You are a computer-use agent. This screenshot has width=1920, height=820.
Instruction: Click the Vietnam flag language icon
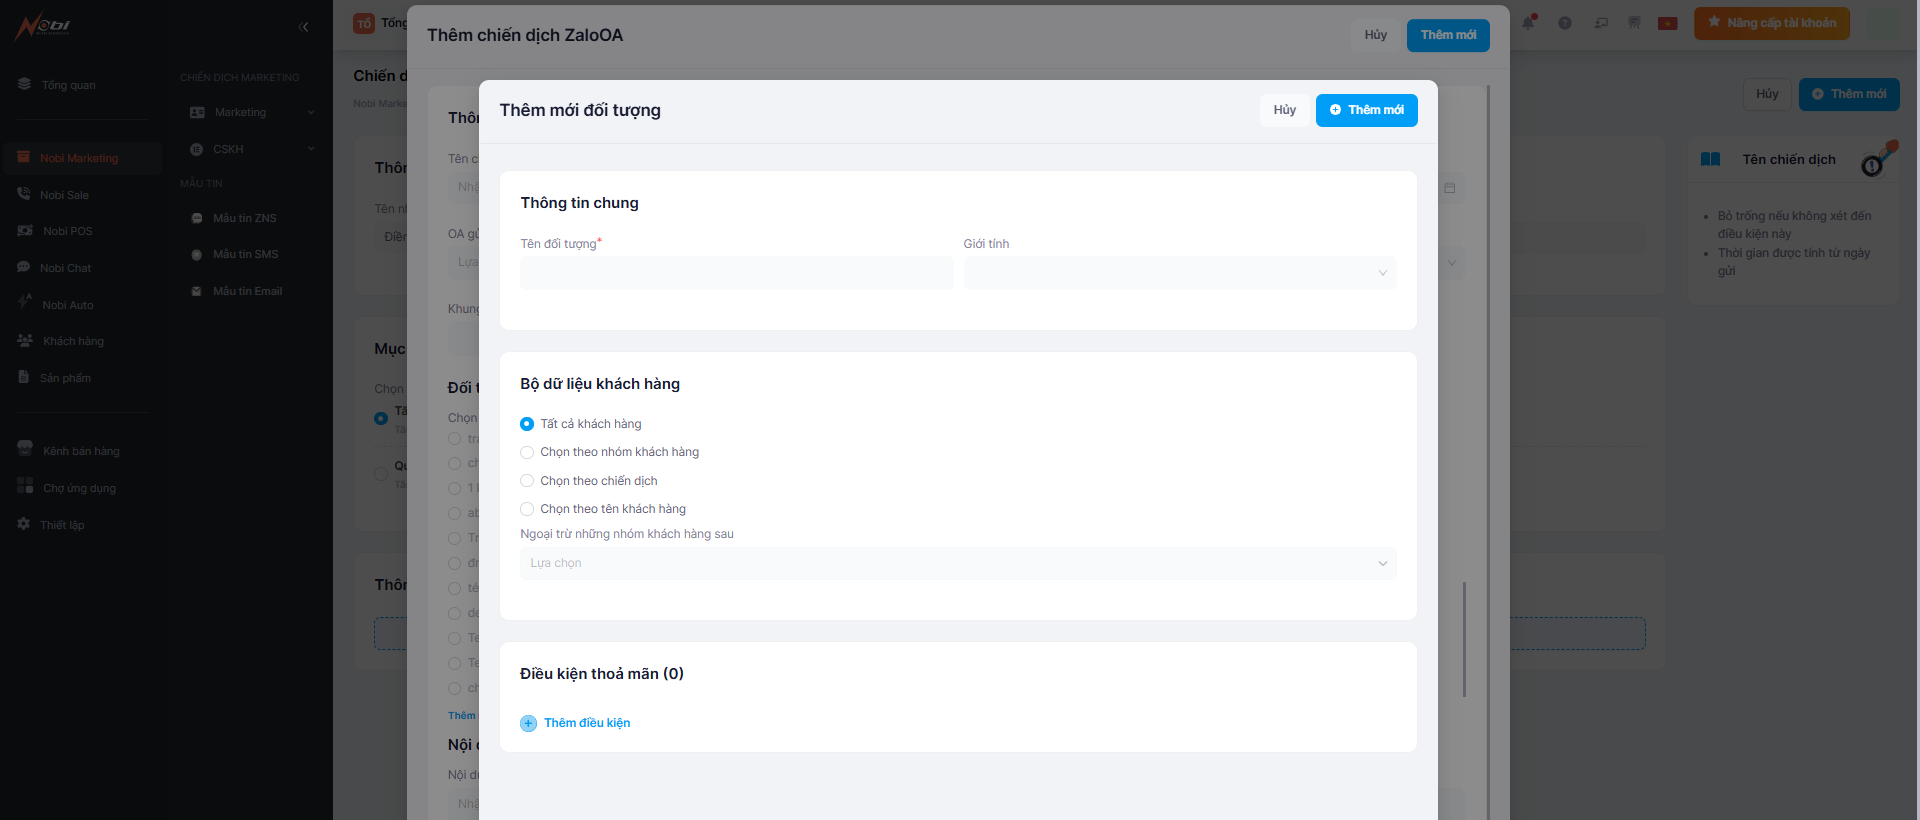click(1667, 23)
